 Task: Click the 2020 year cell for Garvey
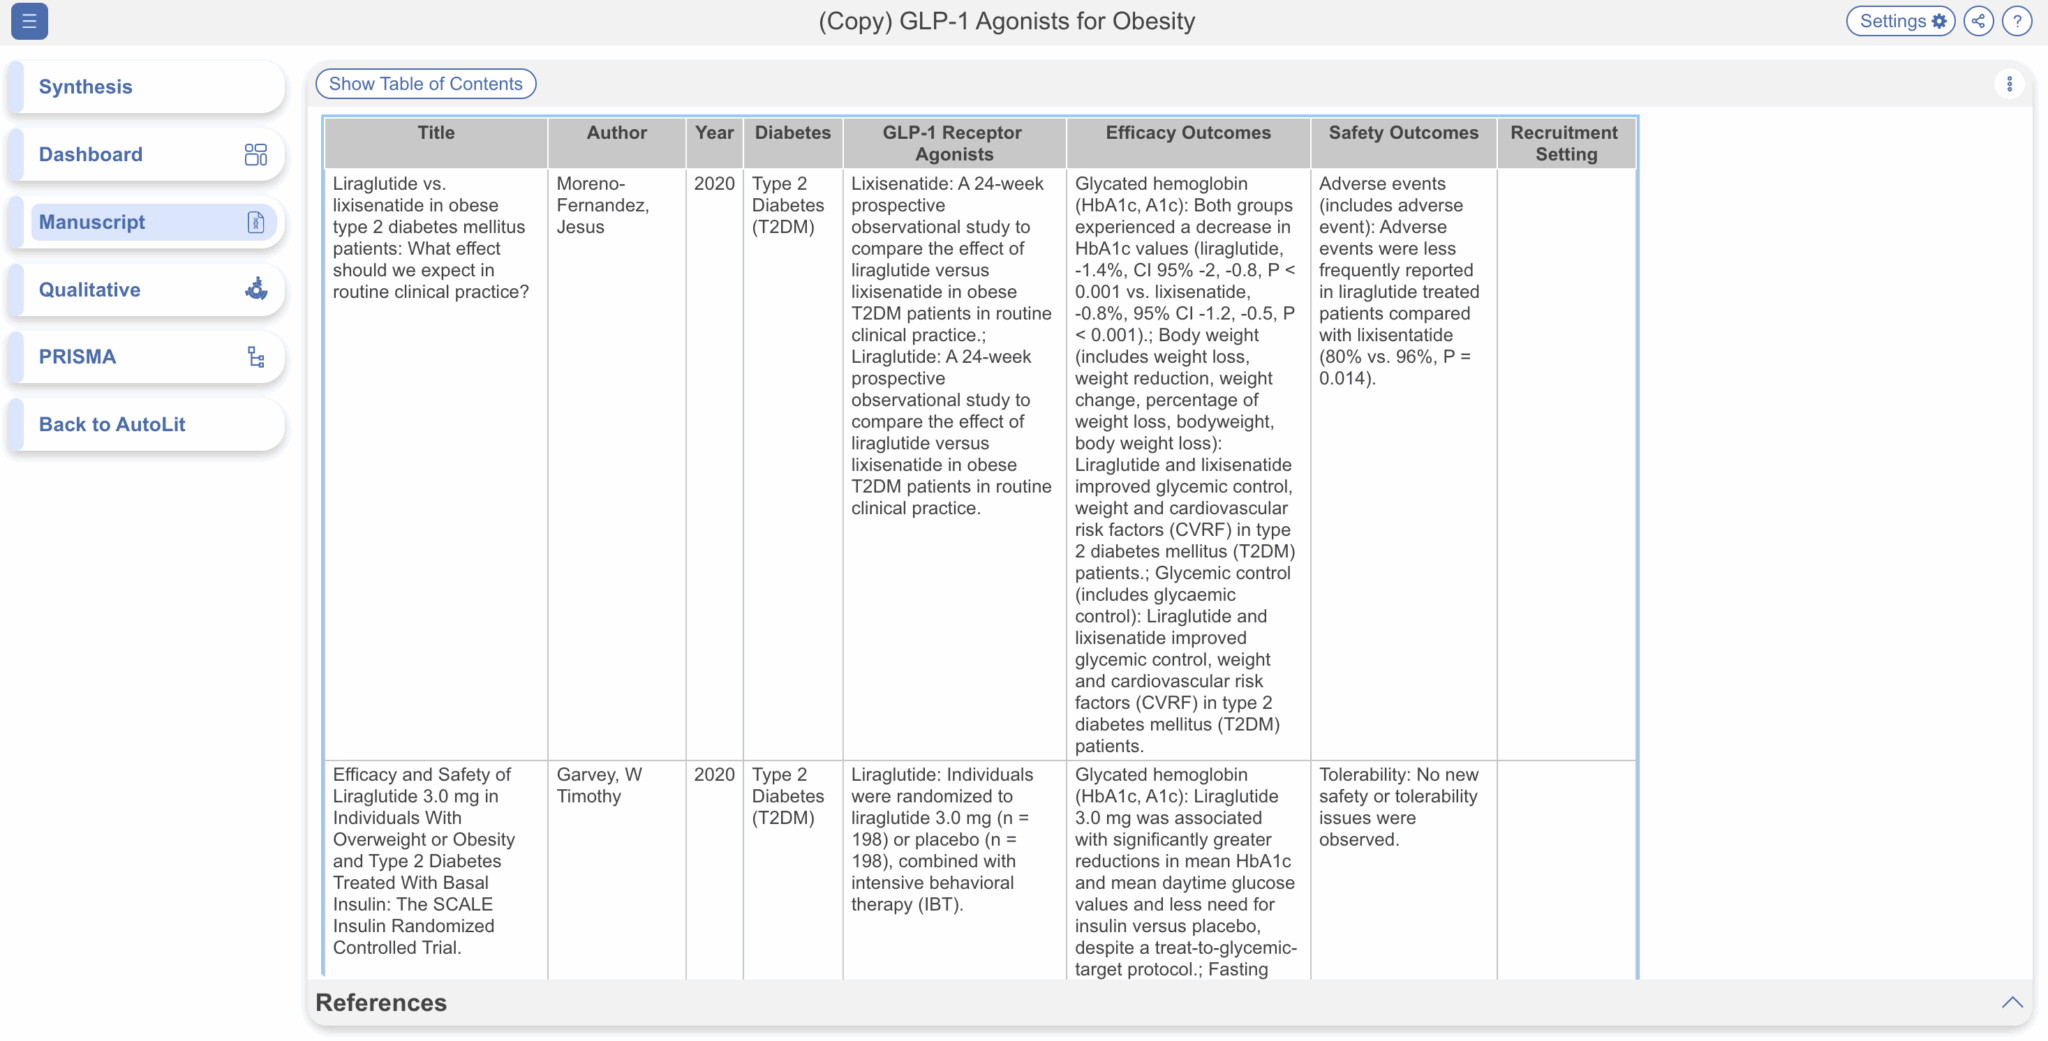pos(715,870)
